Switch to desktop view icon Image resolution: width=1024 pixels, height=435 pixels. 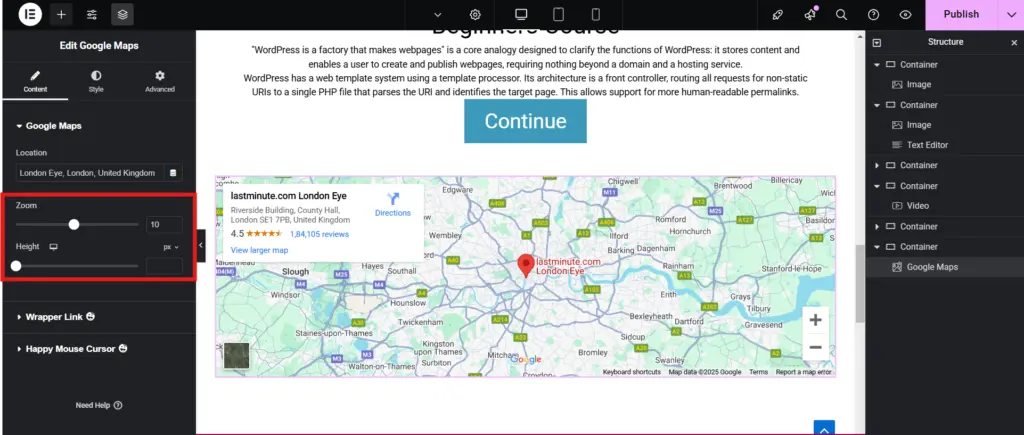pos(521,14)
